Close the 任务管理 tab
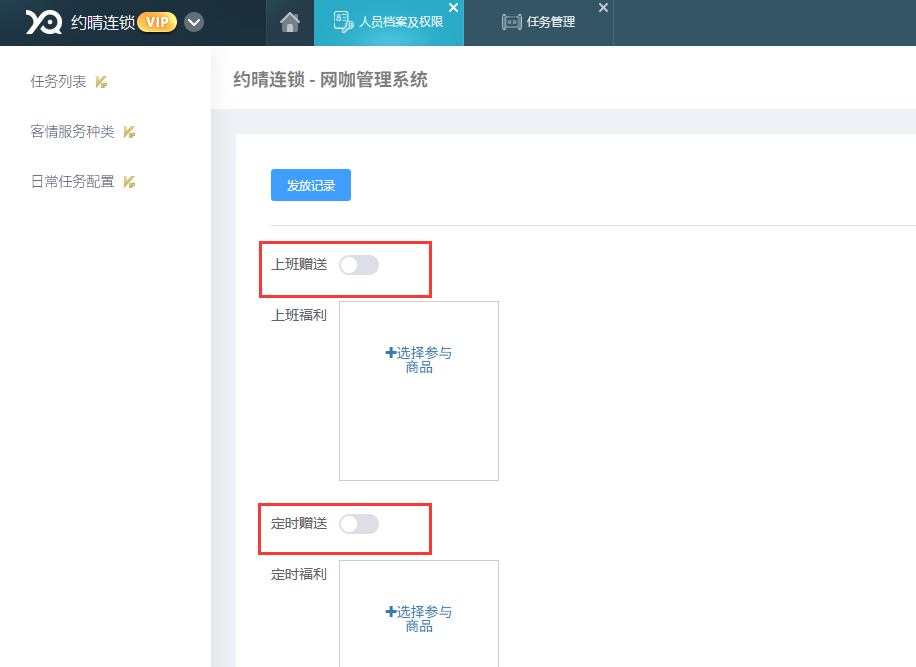 [603, 8]
